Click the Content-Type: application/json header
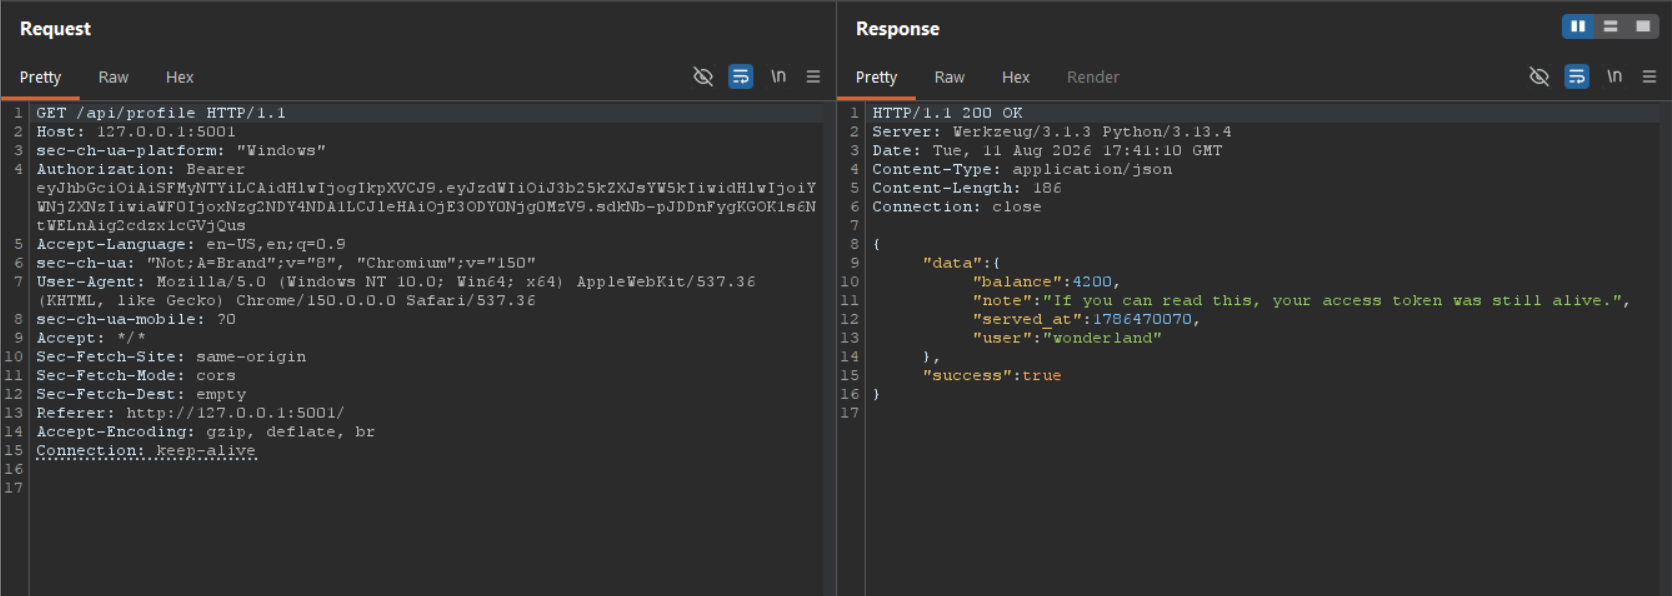This screenshot has width=1672, height=596. click(1022, 170)
